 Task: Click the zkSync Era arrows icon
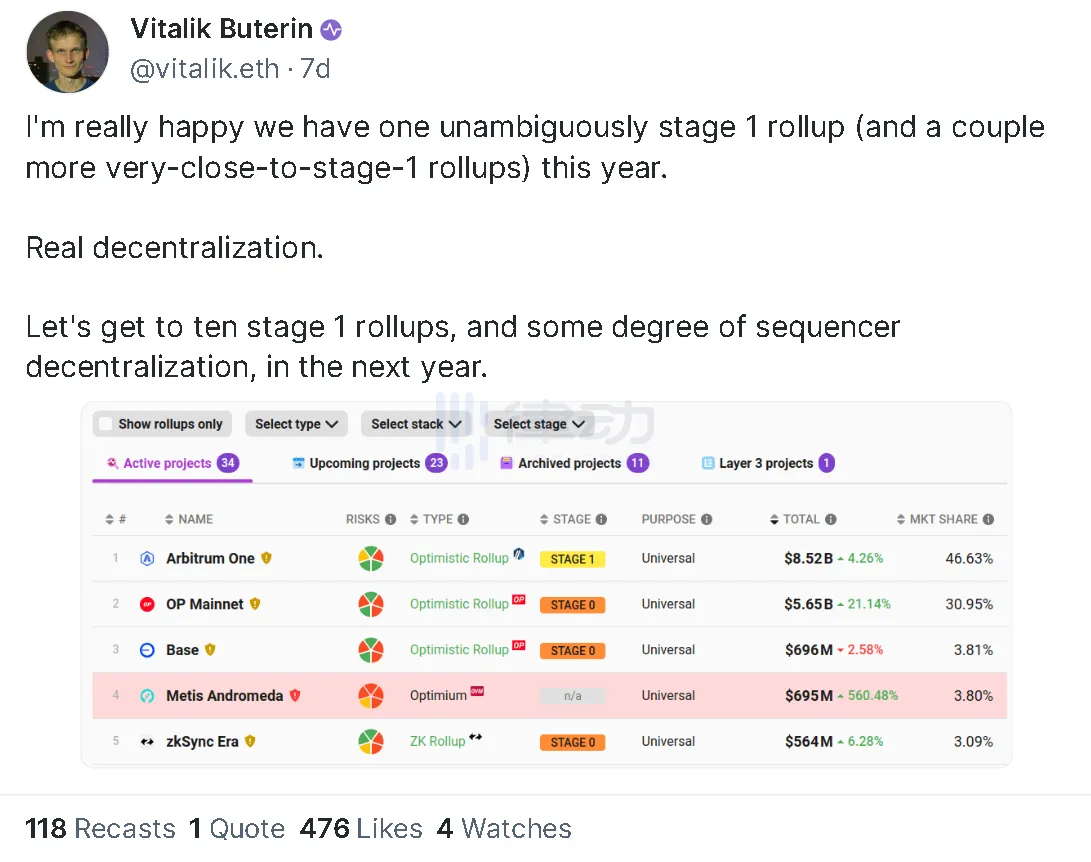(148, 742)
